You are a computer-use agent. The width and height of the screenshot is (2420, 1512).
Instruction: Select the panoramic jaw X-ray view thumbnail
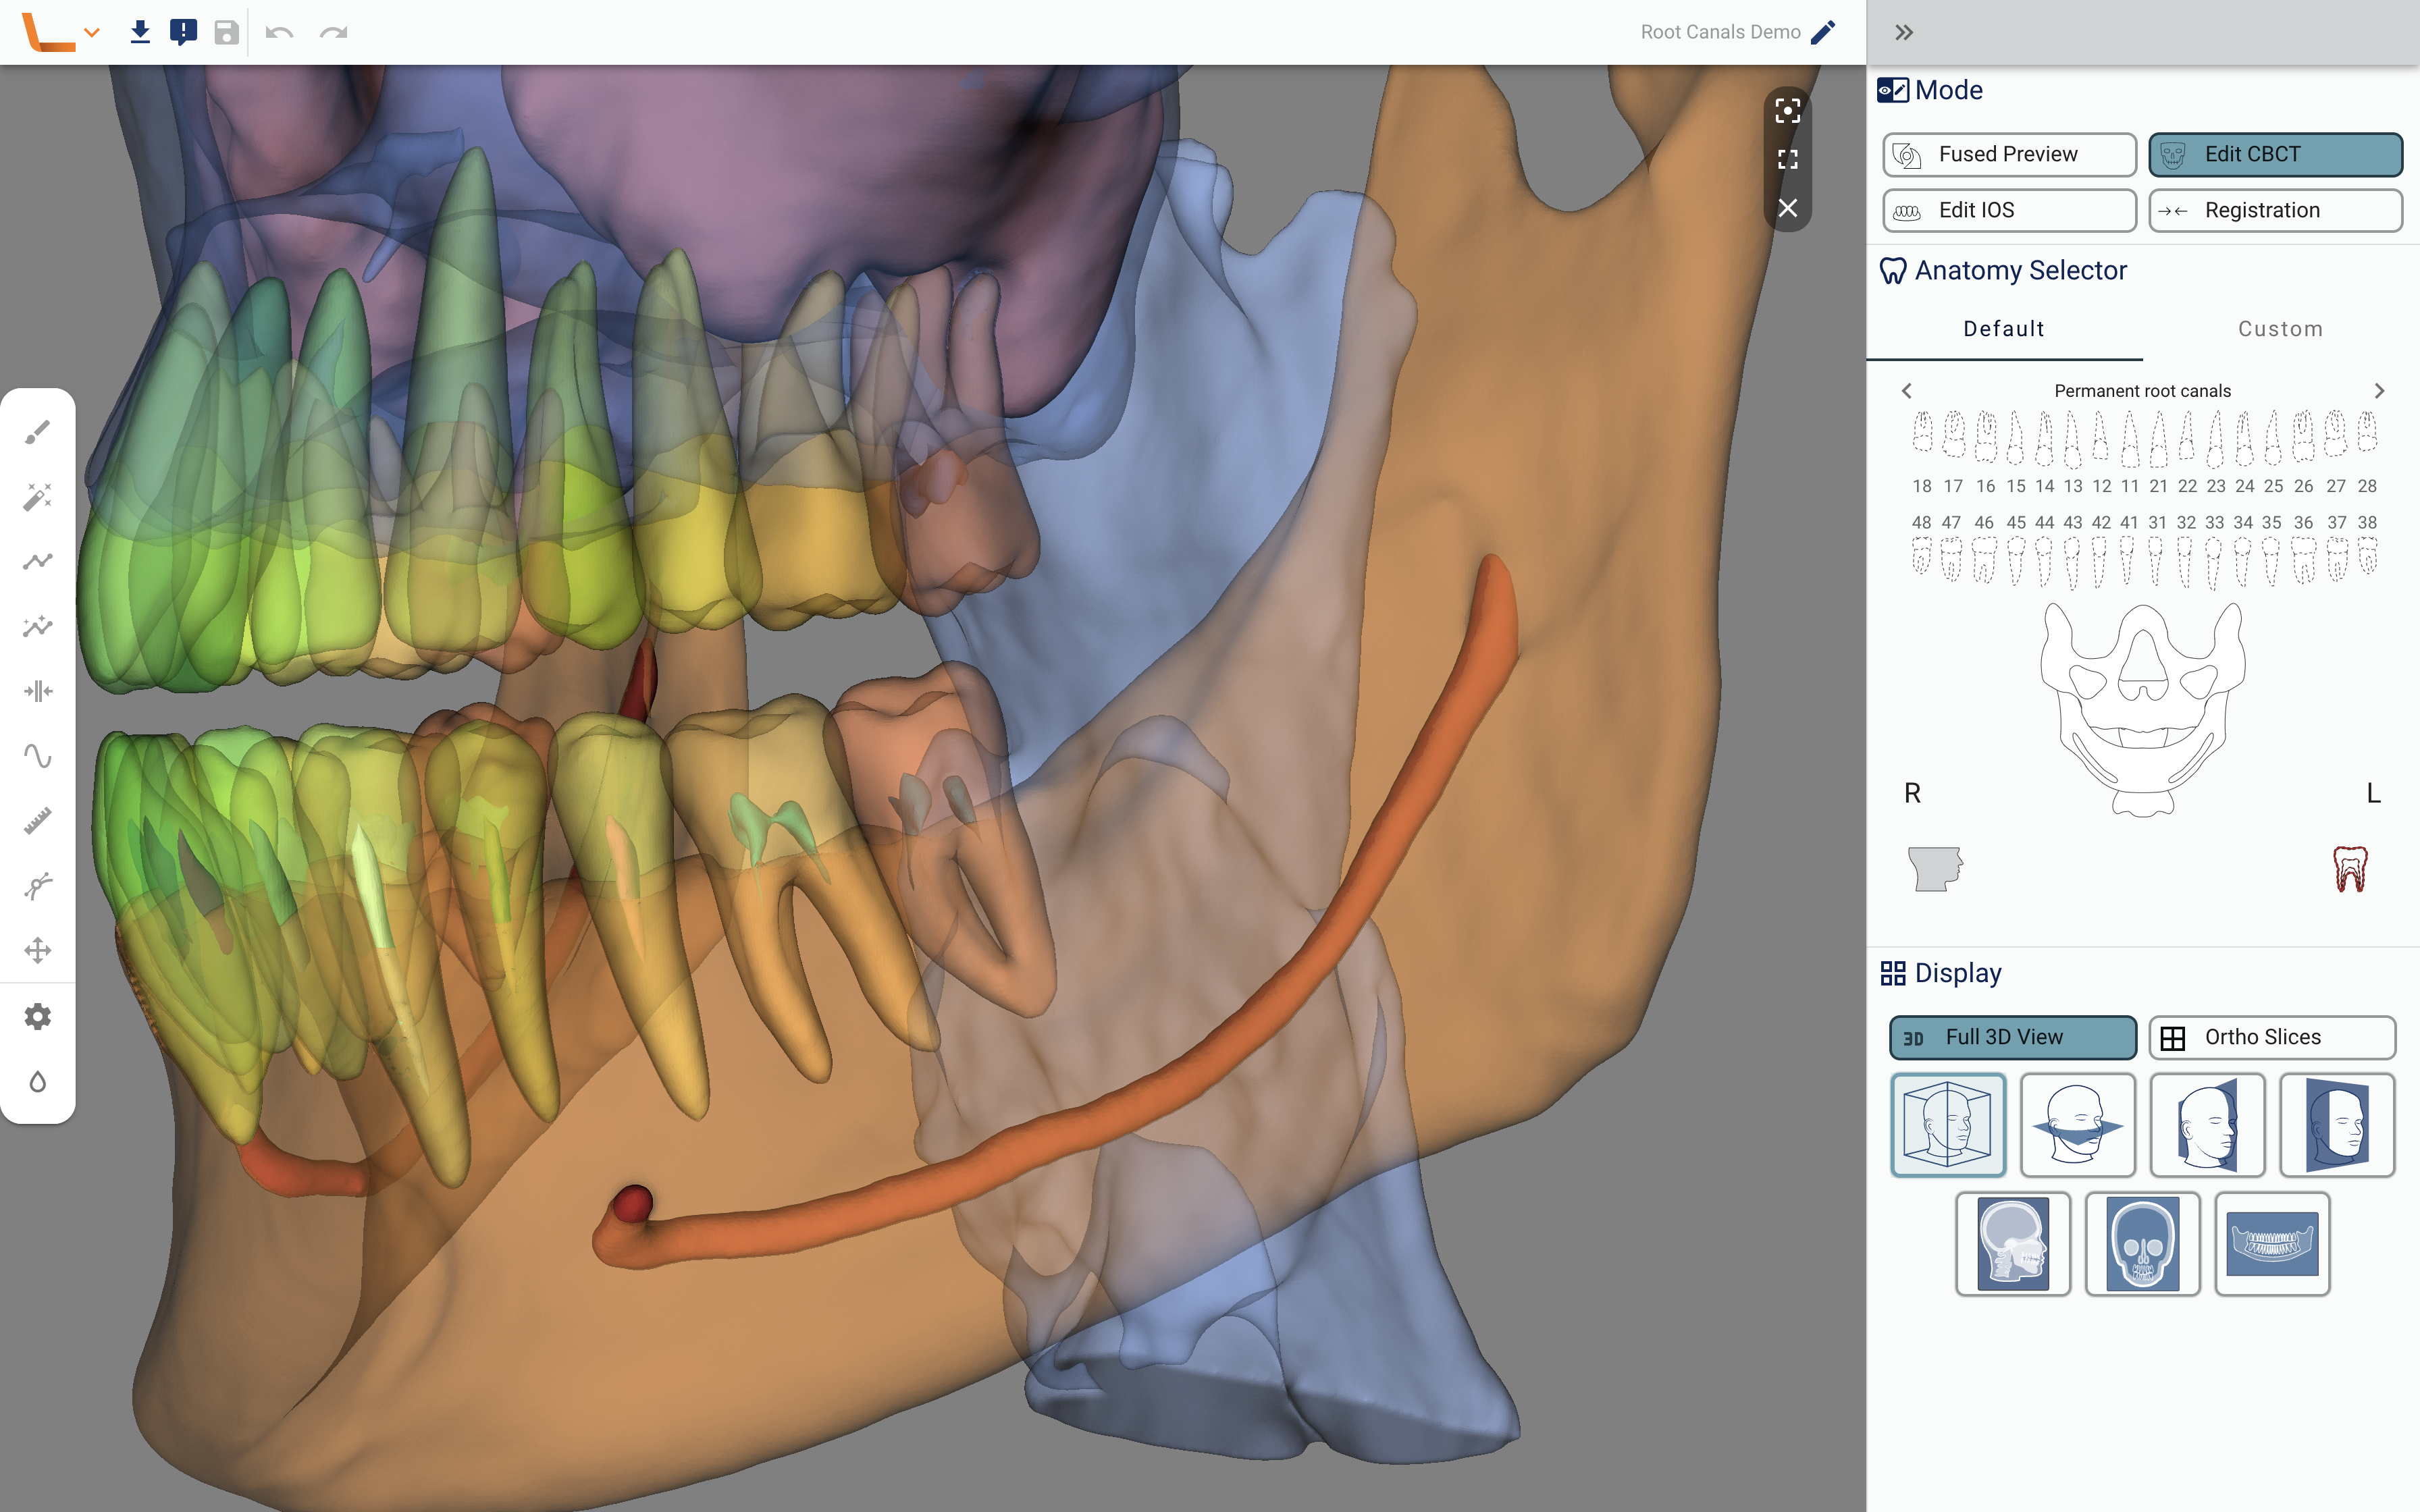[x=2271, y=1243]
